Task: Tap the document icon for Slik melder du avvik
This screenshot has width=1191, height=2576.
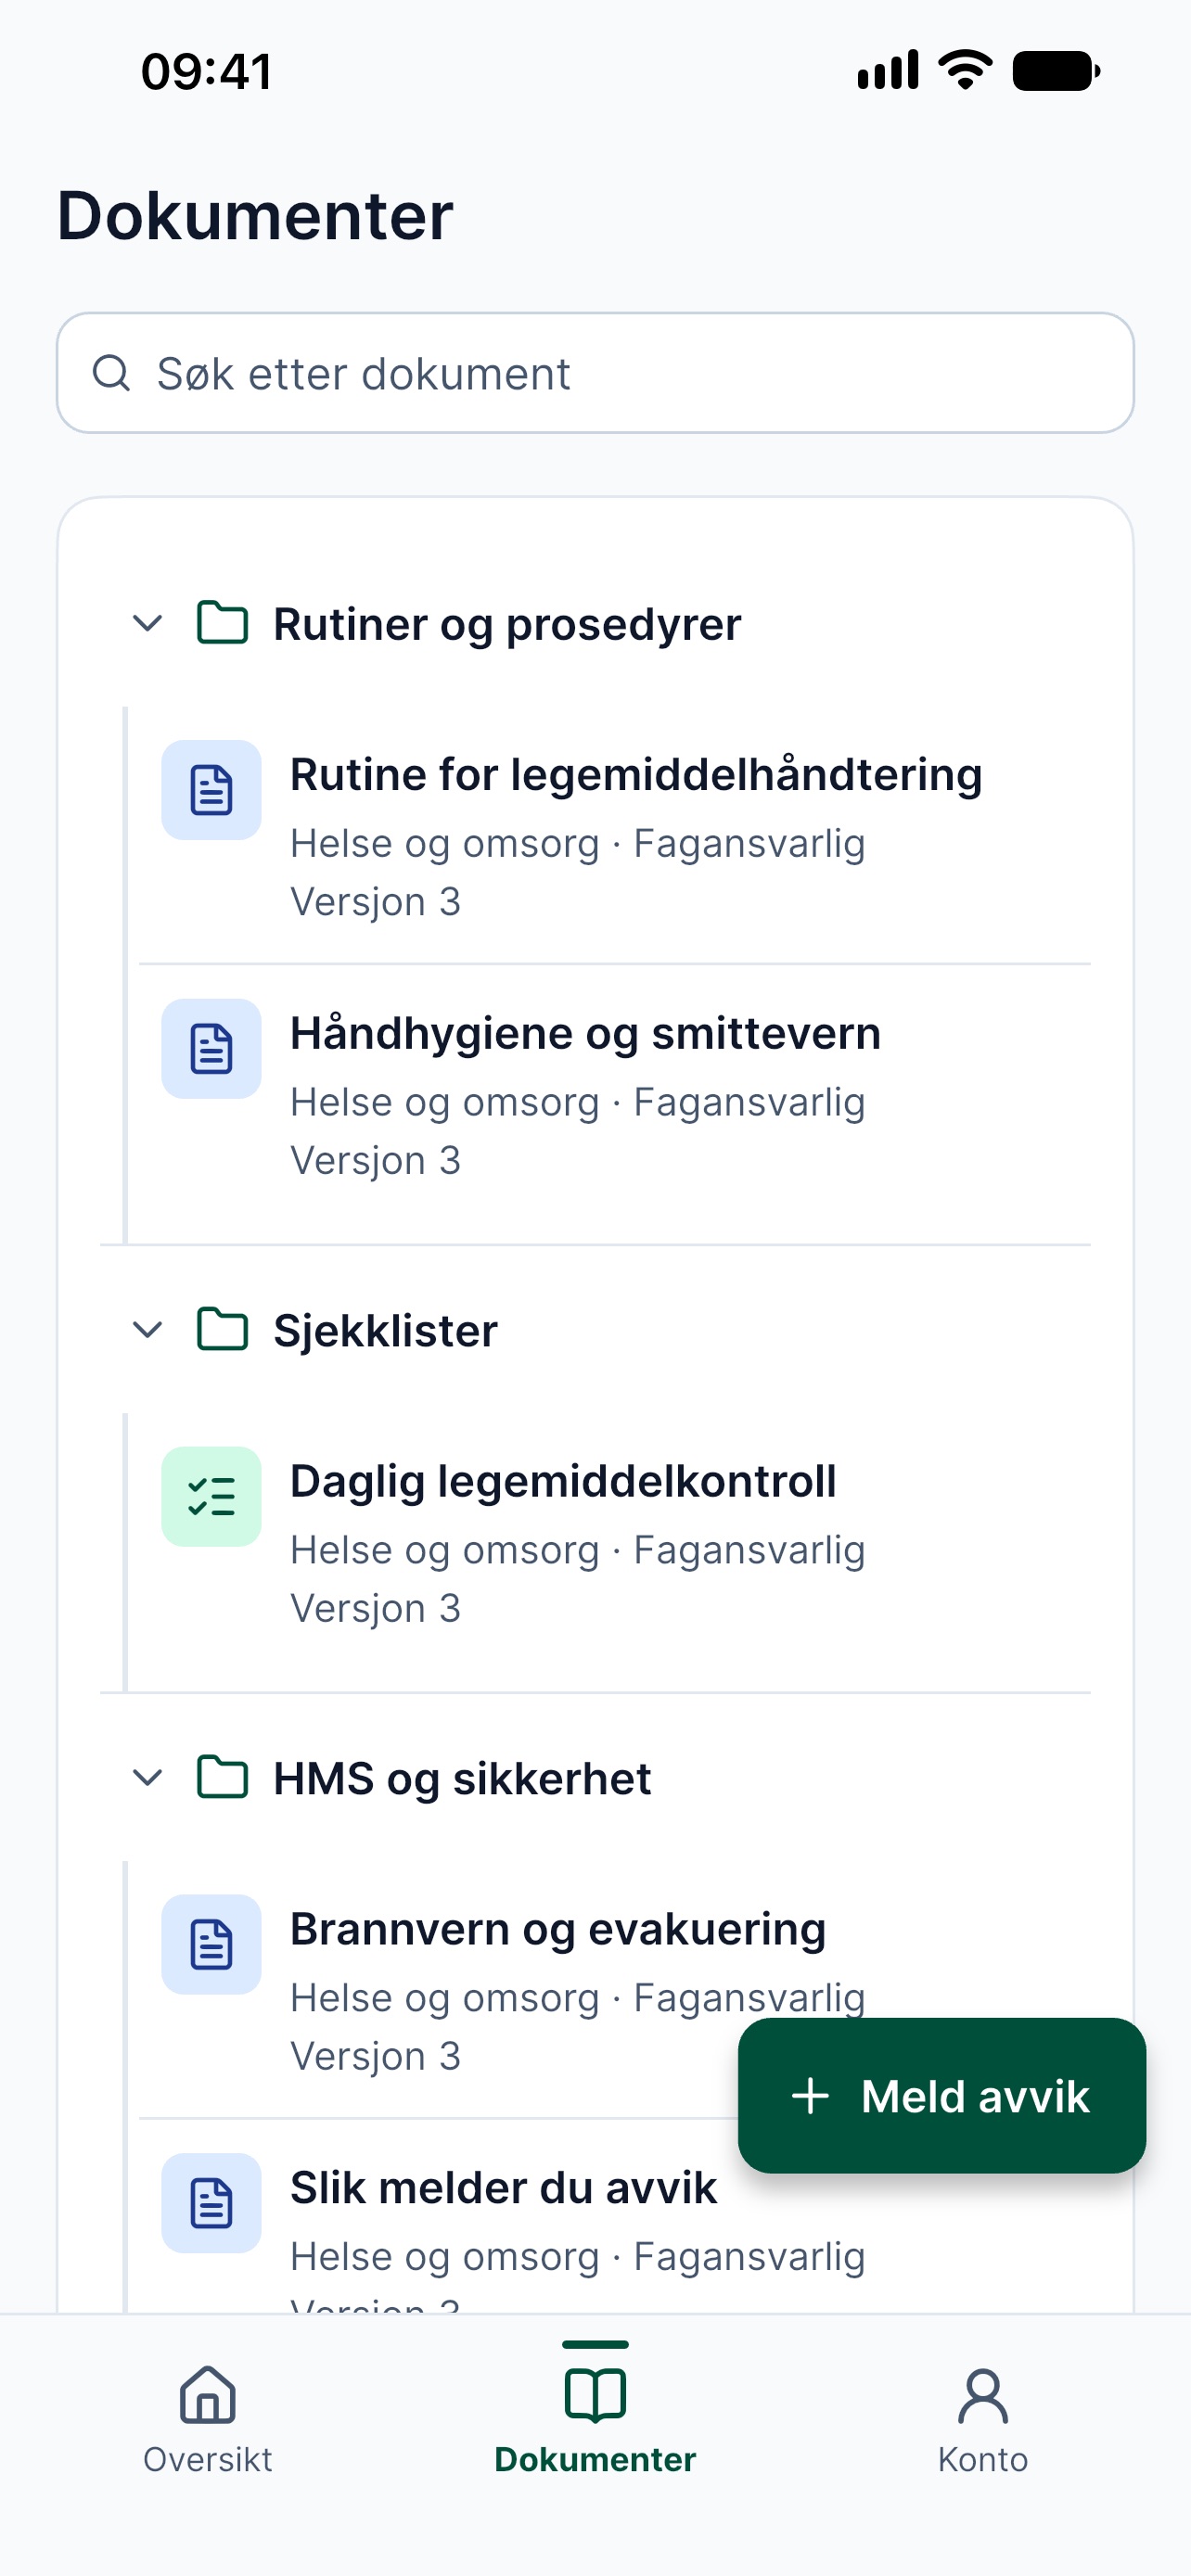Action: coord(211,2204)
